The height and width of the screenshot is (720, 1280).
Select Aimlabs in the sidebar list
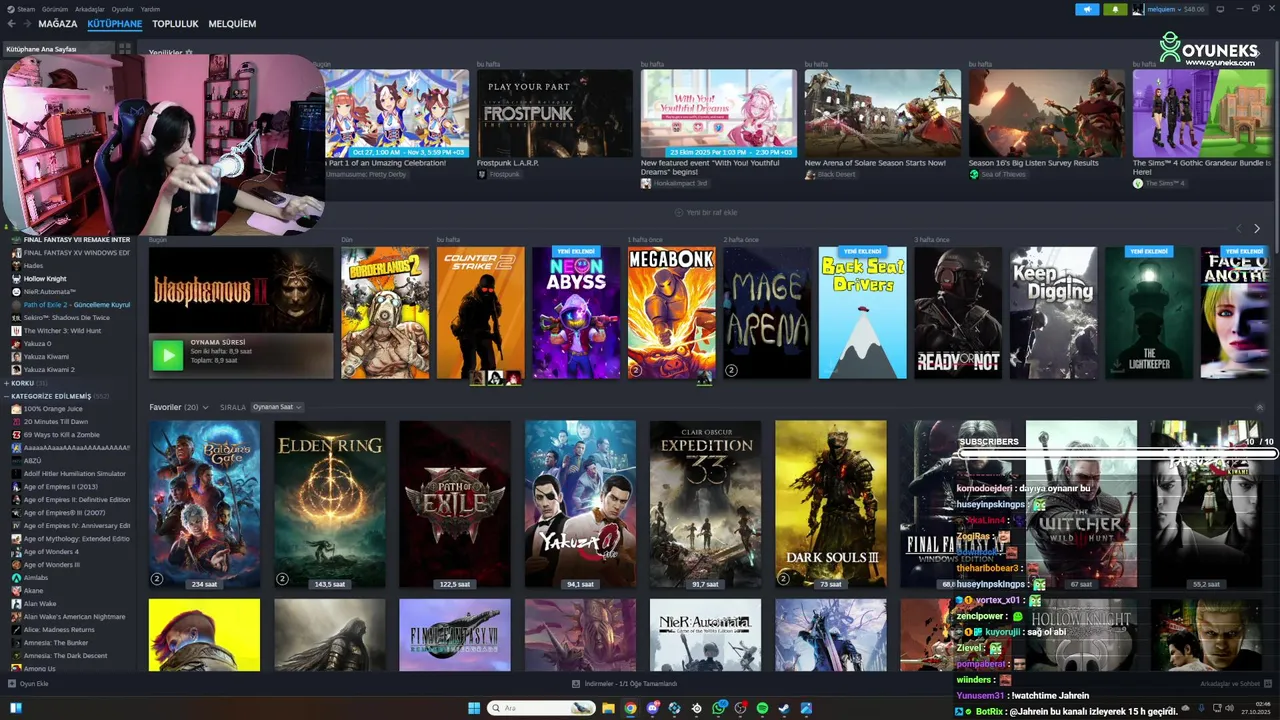click(x=70, y=578)
